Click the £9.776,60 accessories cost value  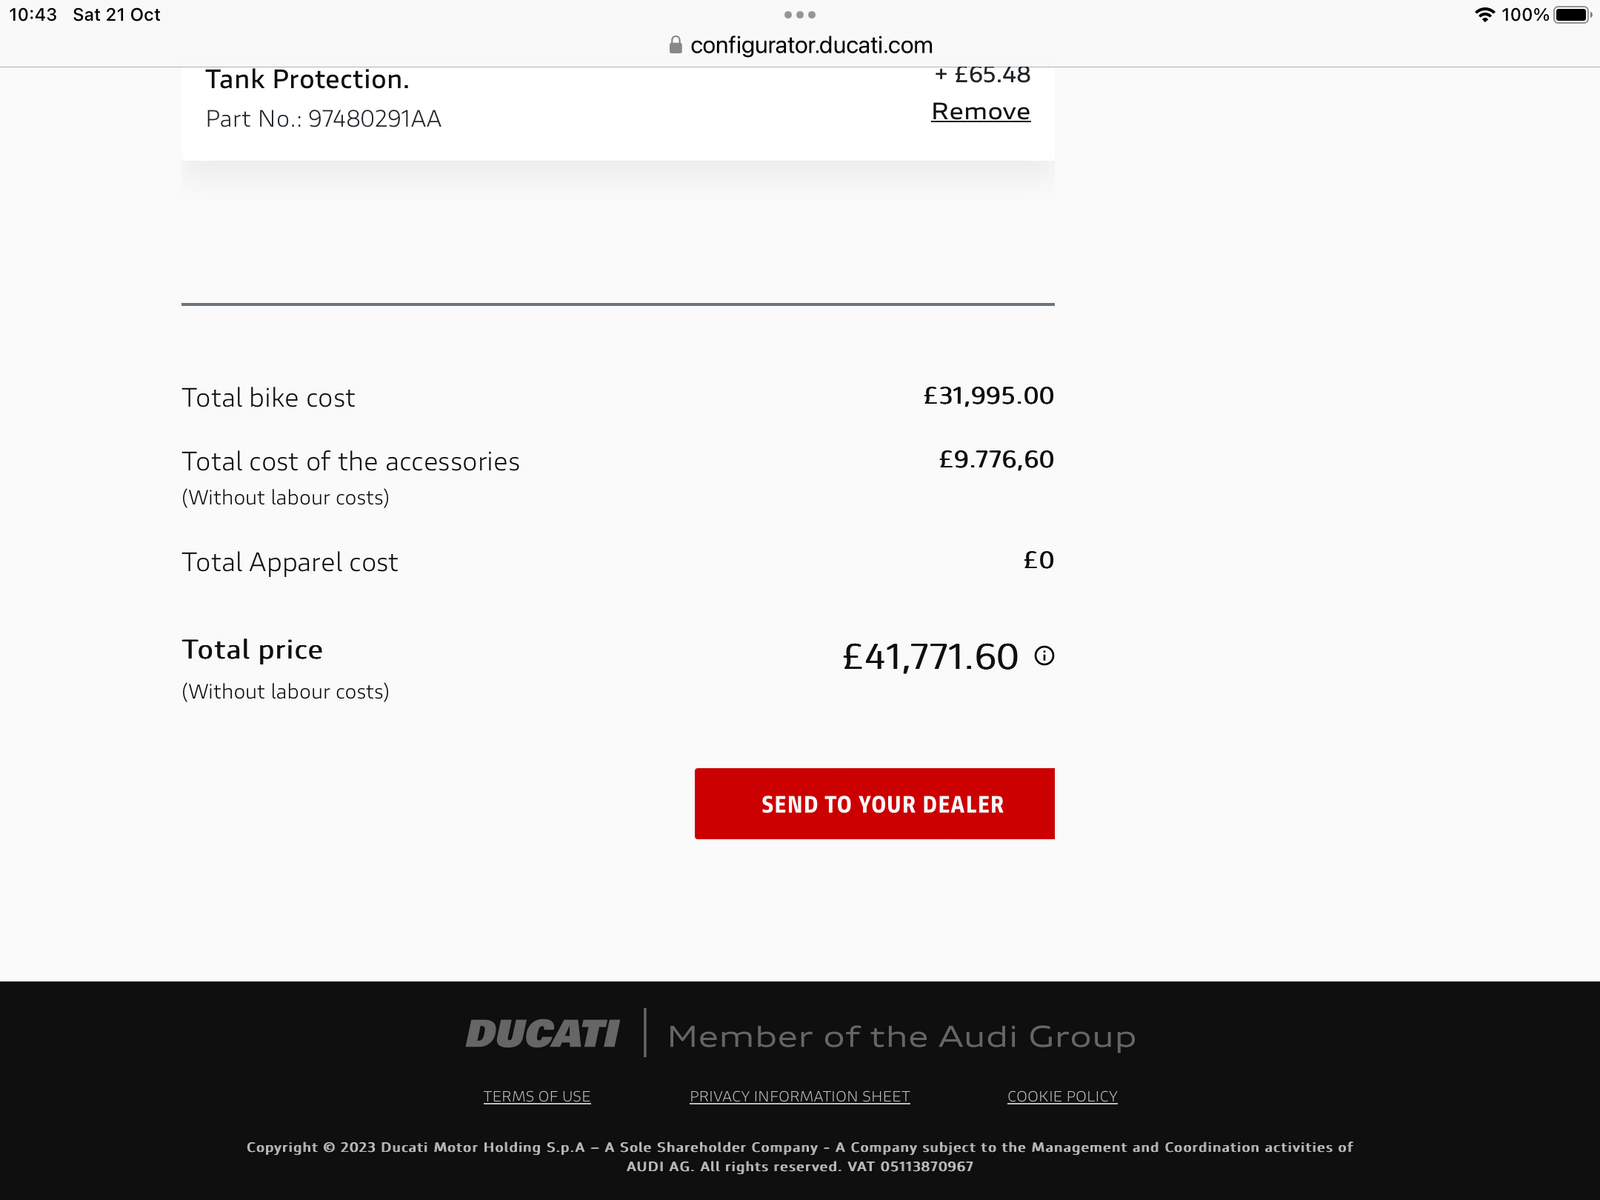point(996,460)
